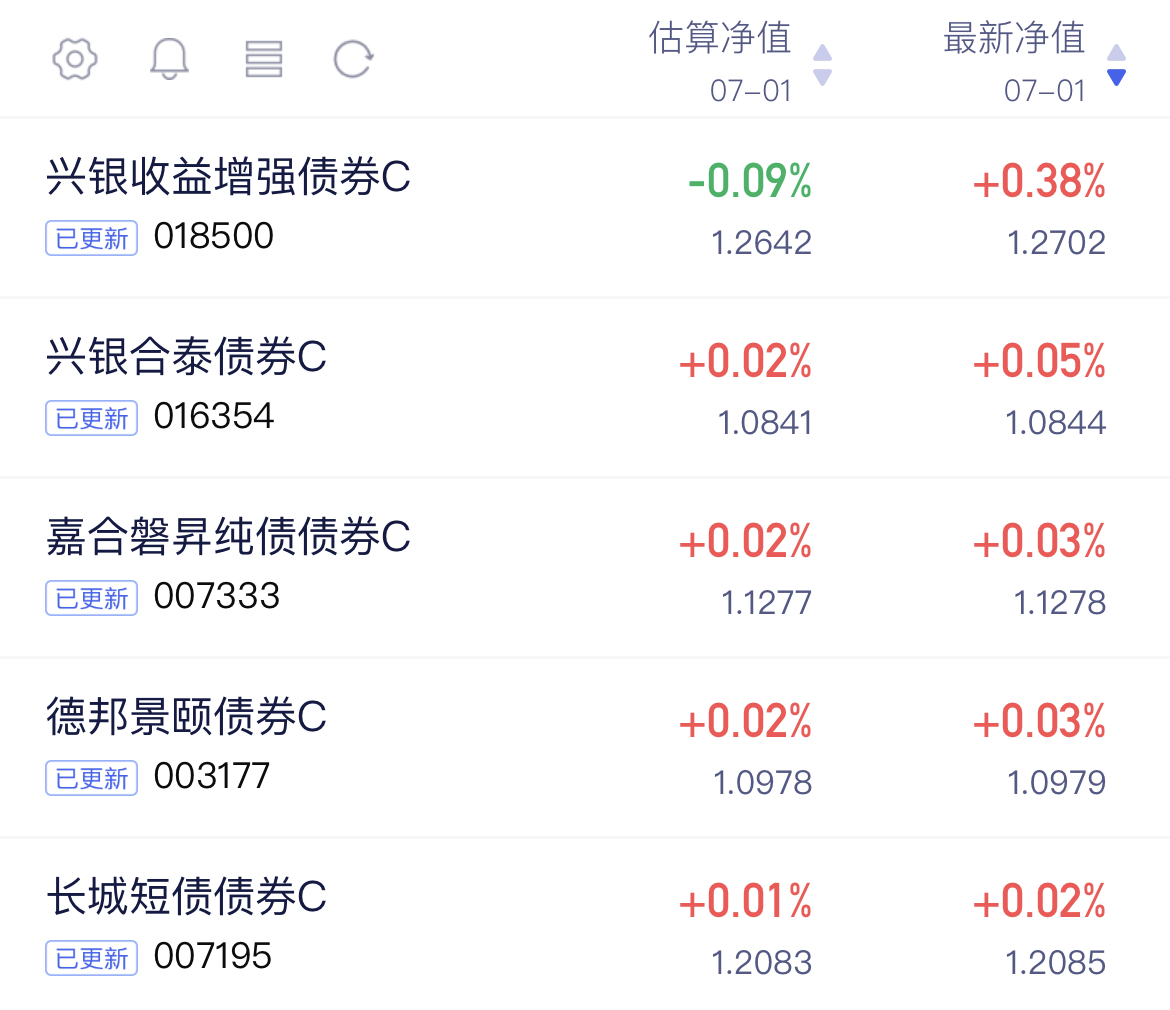The width and height of the screenshot is (1170, 1010).
Task: Tap the 已更新 badge for 007195
Action: (x=92, y=958)
